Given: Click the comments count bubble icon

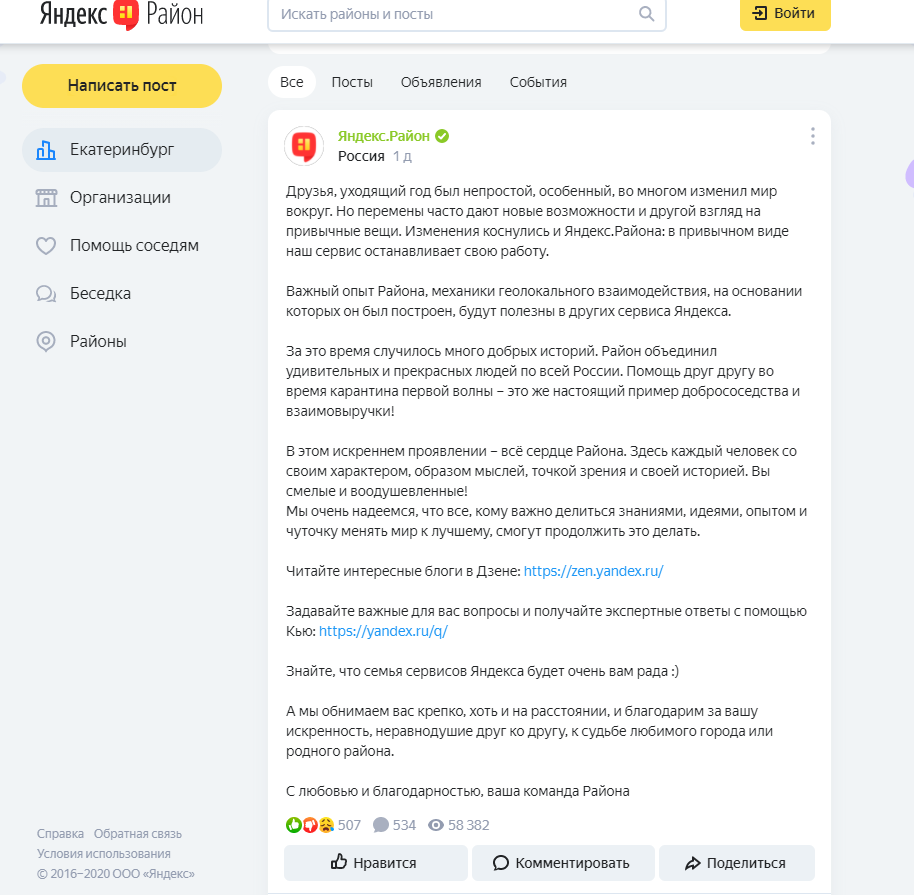Looking at the screenshot, I should (x=381, y=825).
